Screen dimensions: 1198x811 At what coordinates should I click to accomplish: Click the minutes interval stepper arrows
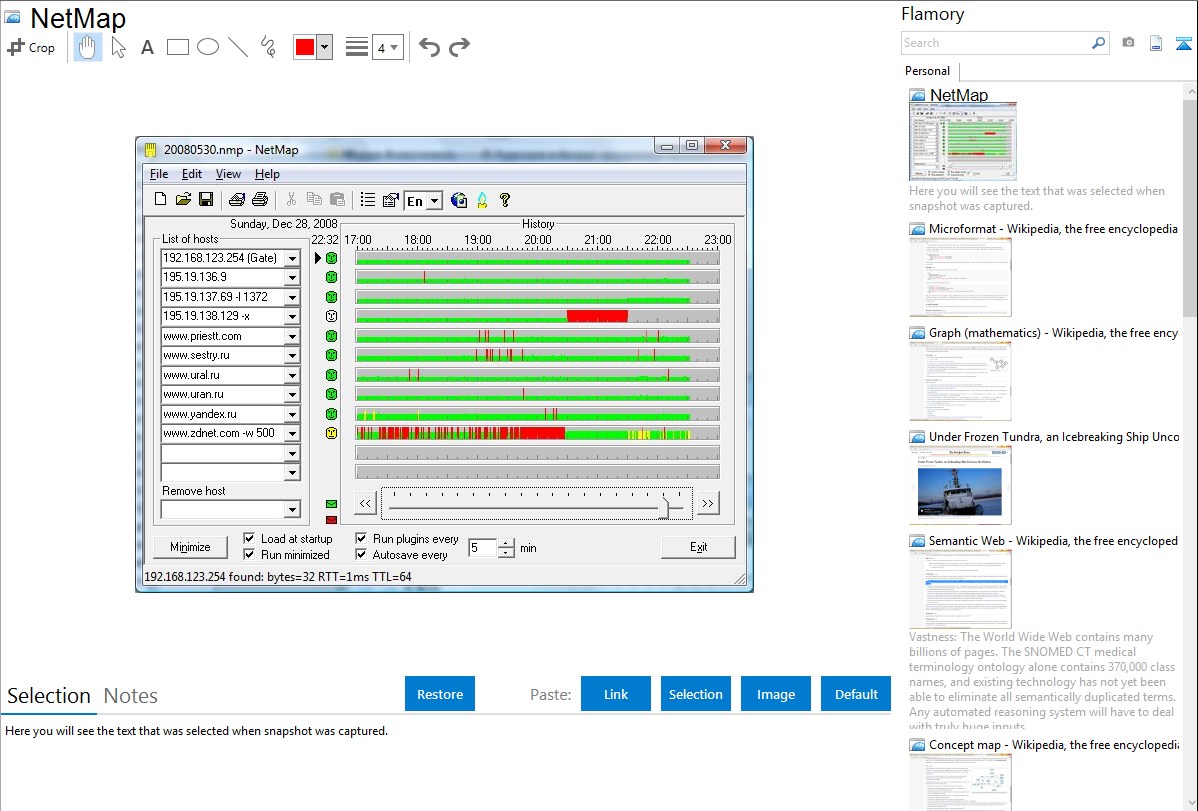[x=506, y=548]
